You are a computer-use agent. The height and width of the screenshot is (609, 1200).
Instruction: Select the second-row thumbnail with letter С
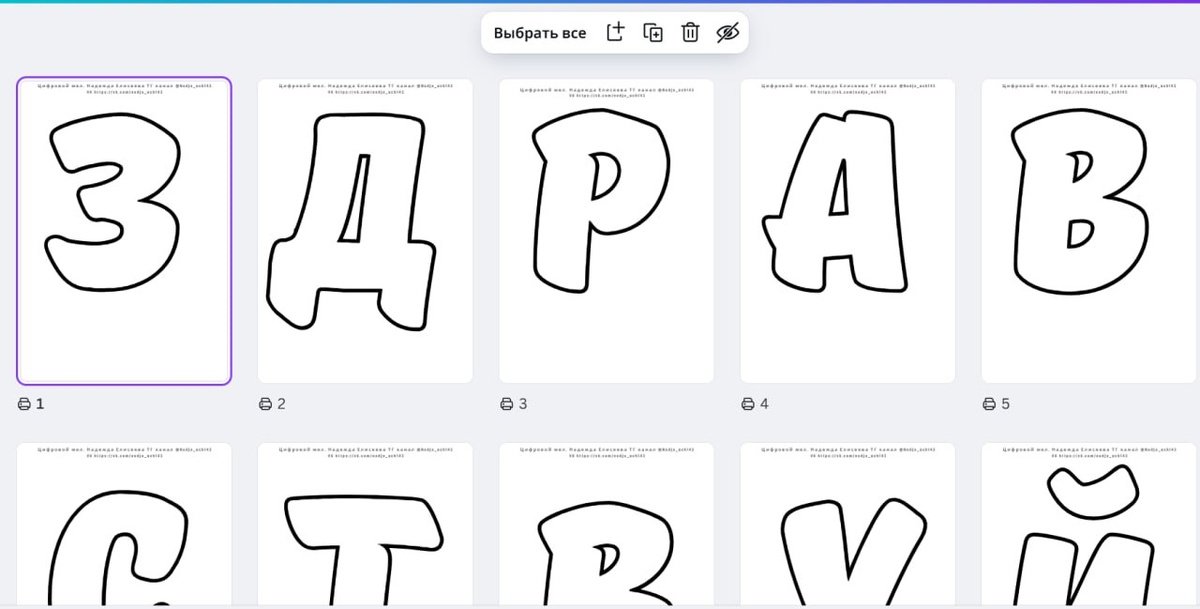[x=124, y=524]
